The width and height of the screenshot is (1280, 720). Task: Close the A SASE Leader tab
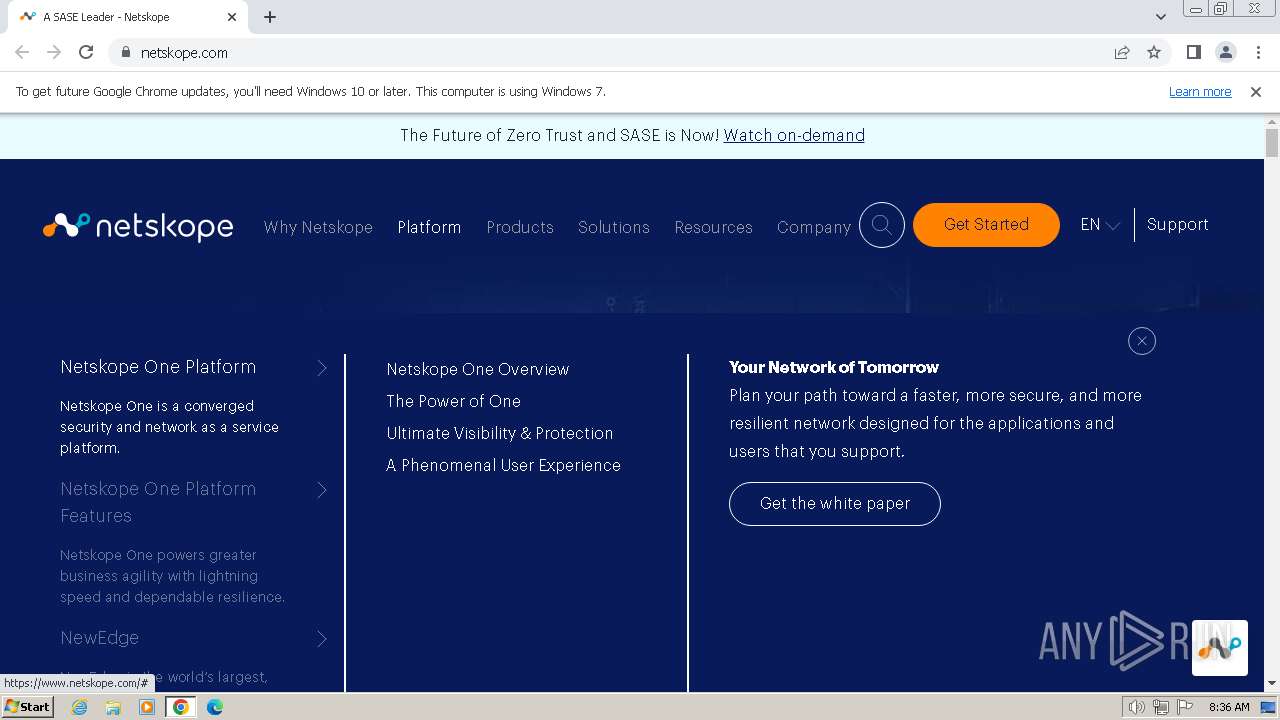[x=232, y=17]
